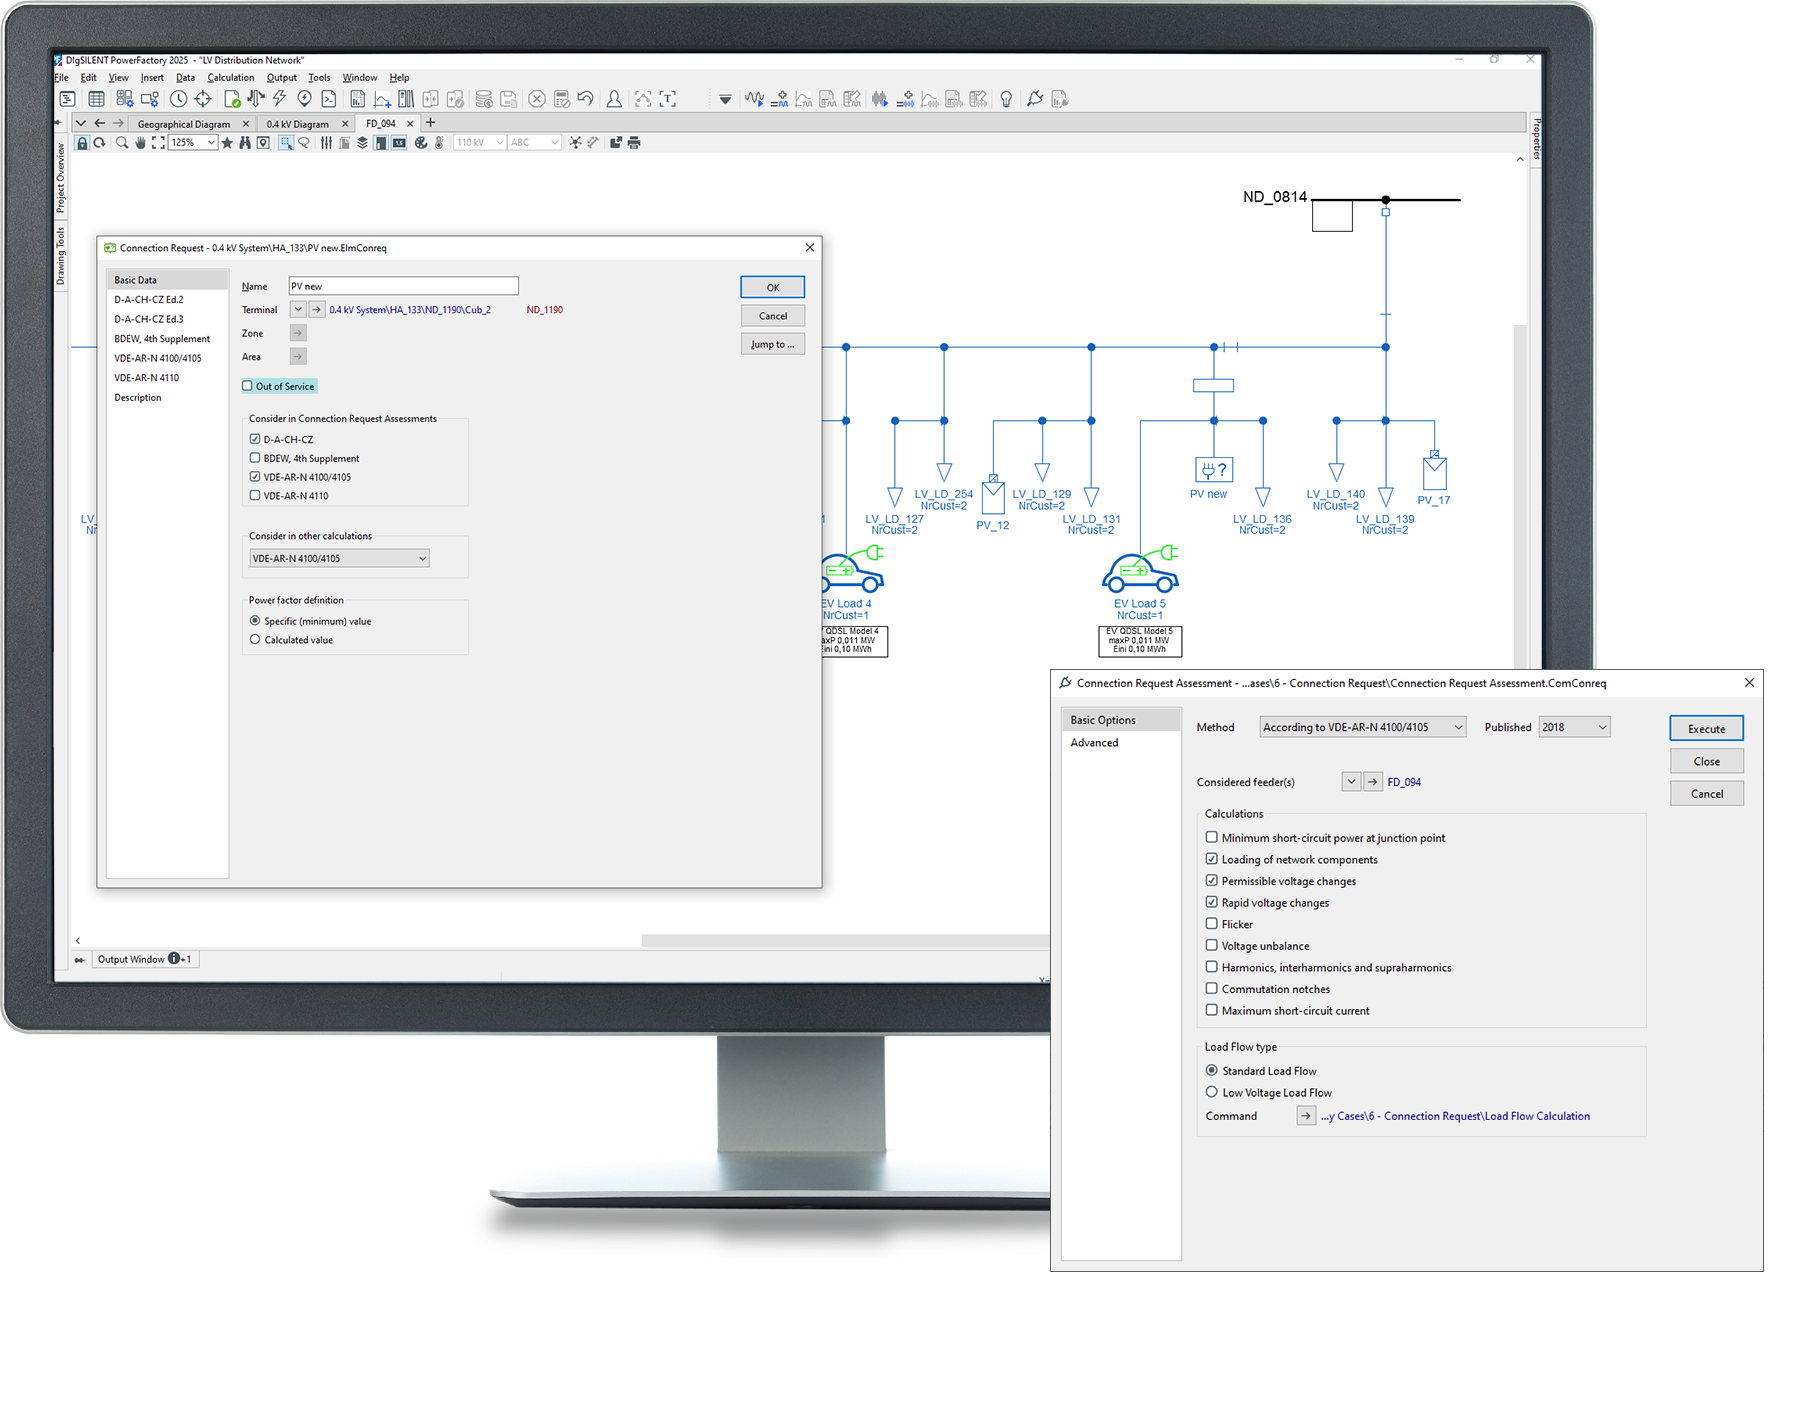Screen dimensions: 1809x1425
Task: Click the horizontal scrollbar below the diagram
Action: click(840, 940)
